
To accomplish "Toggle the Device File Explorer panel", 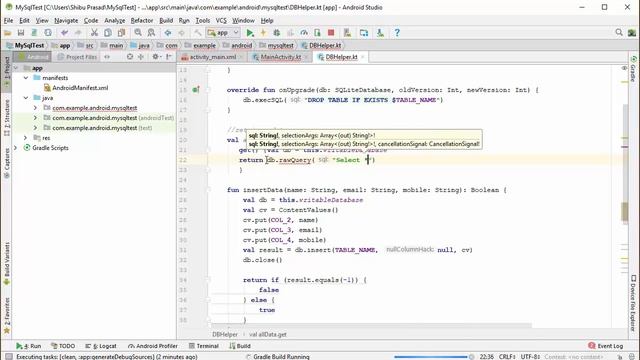I will tap(633, 302).
